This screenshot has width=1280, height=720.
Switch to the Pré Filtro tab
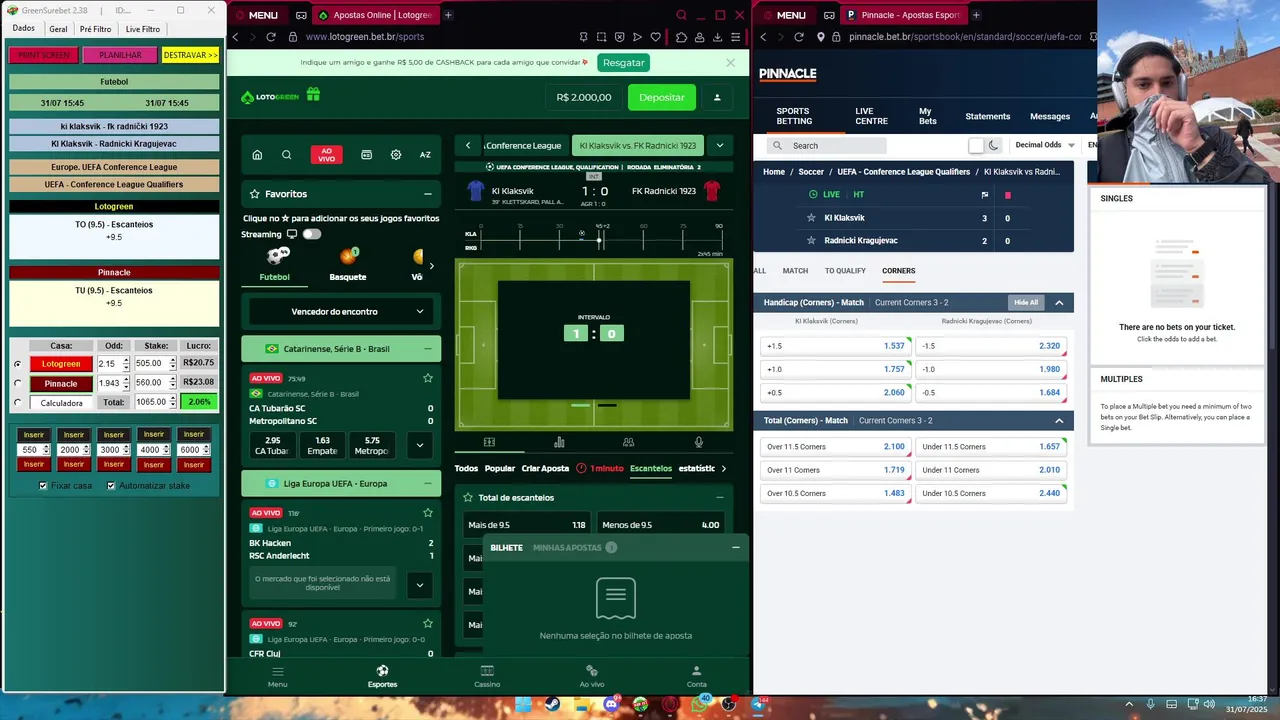pyautogui.click(x=96, y=29)
